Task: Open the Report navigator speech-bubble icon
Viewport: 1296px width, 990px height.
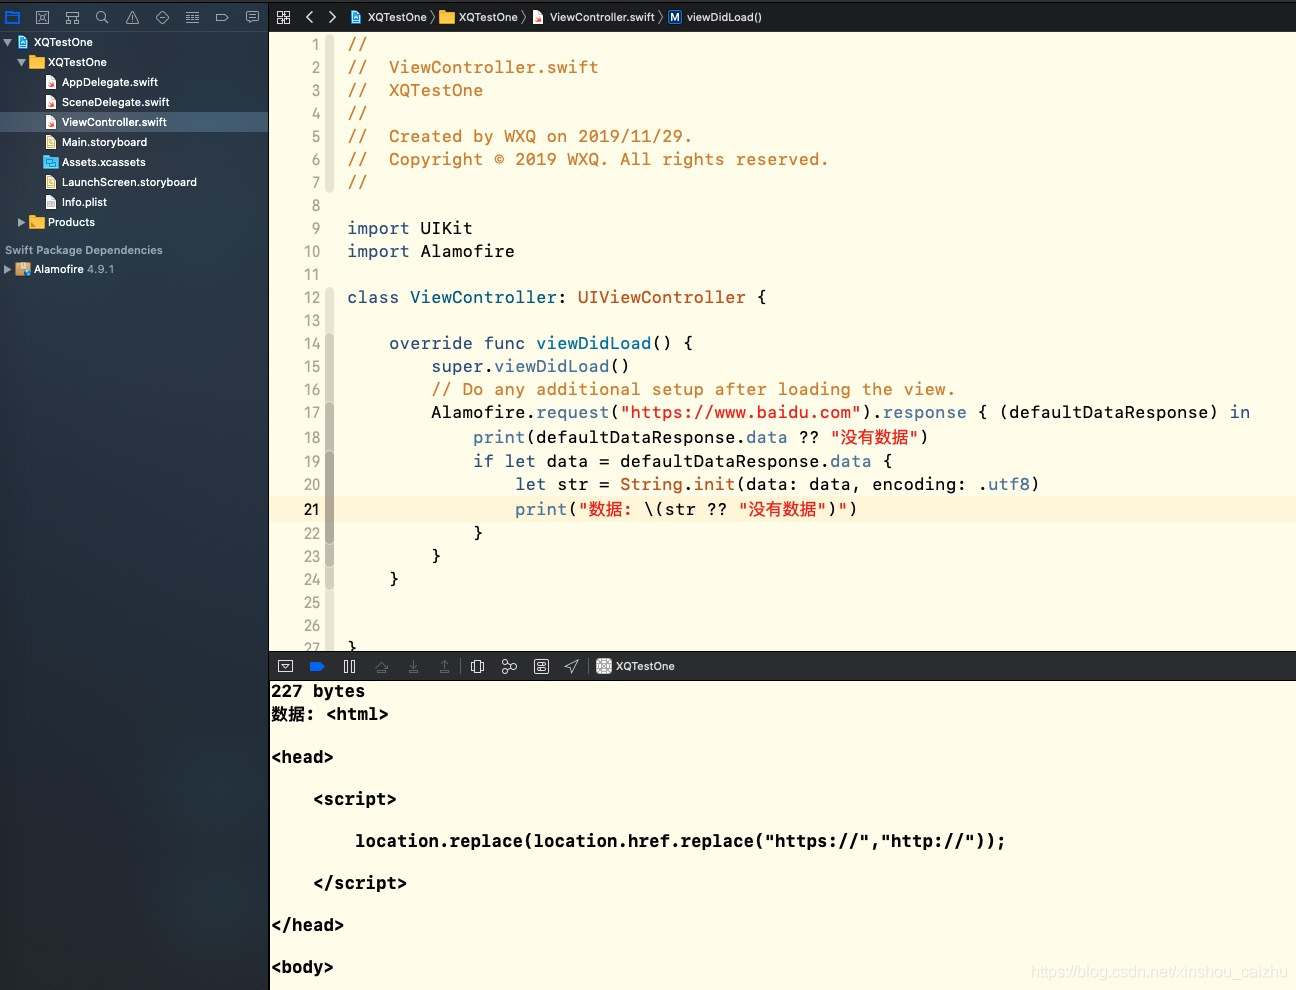Action: pyautogui.click(x=252, y=17)
